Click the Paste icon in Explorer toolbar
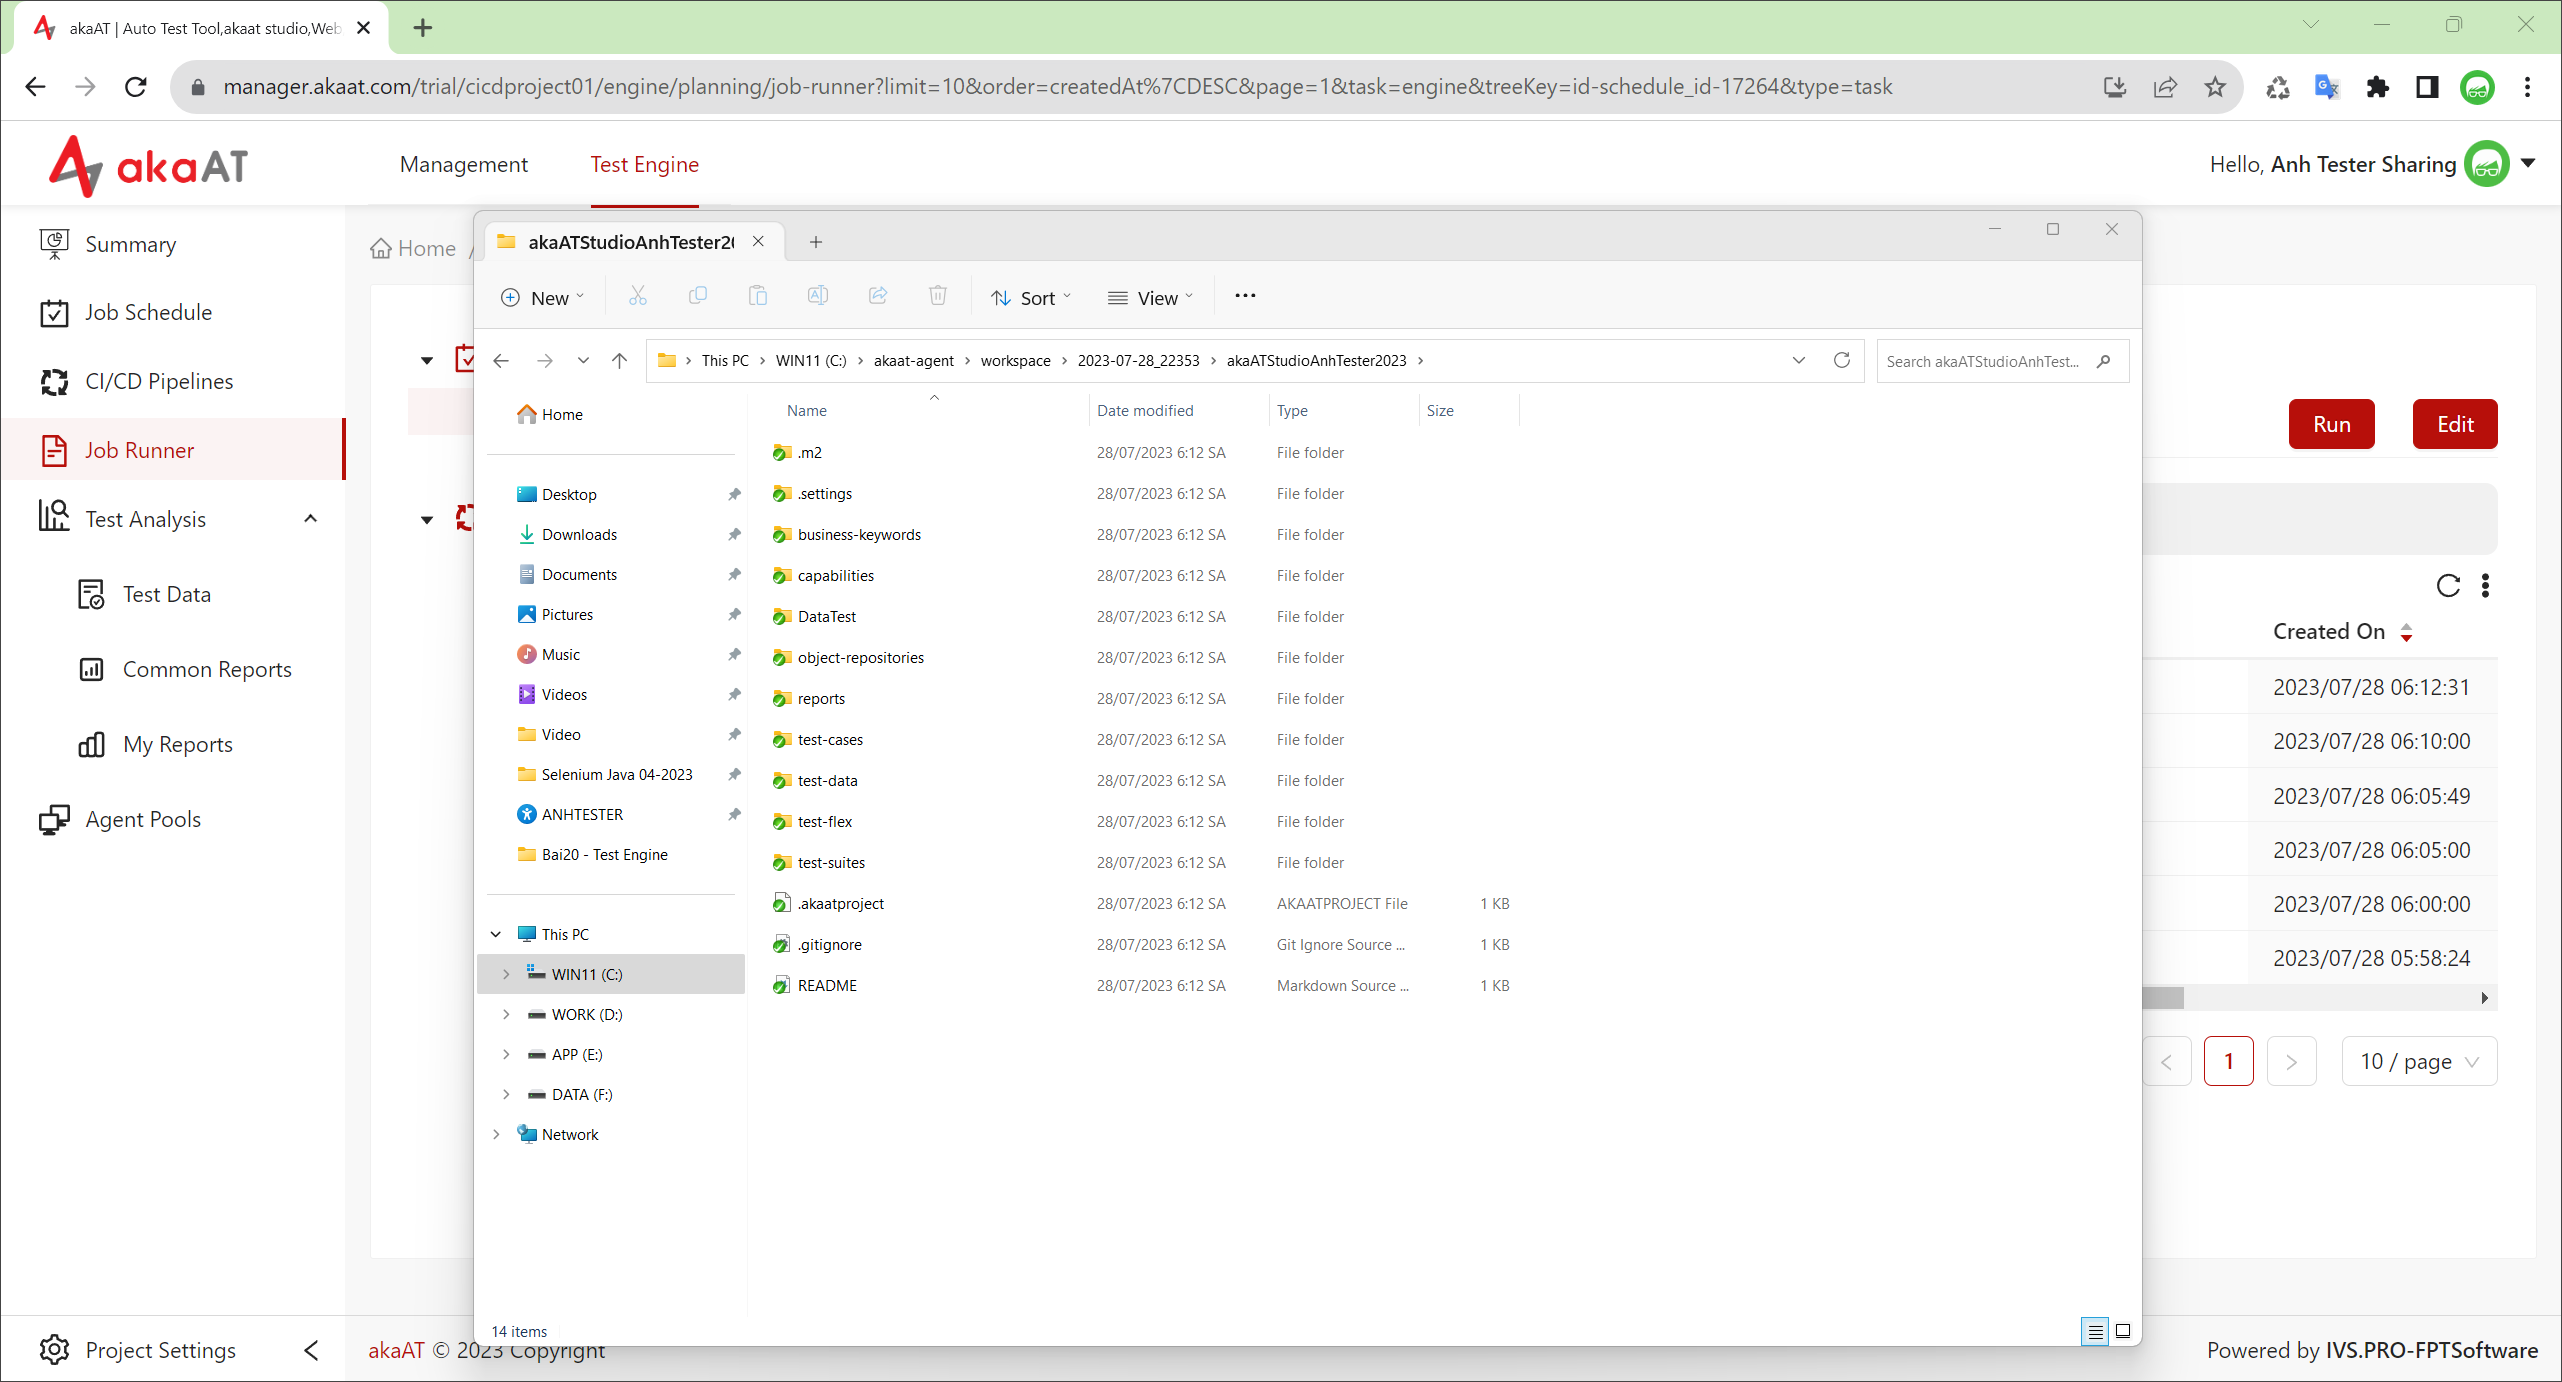The width and height of the screenshot is (2562, 1382). coord(758,296)
